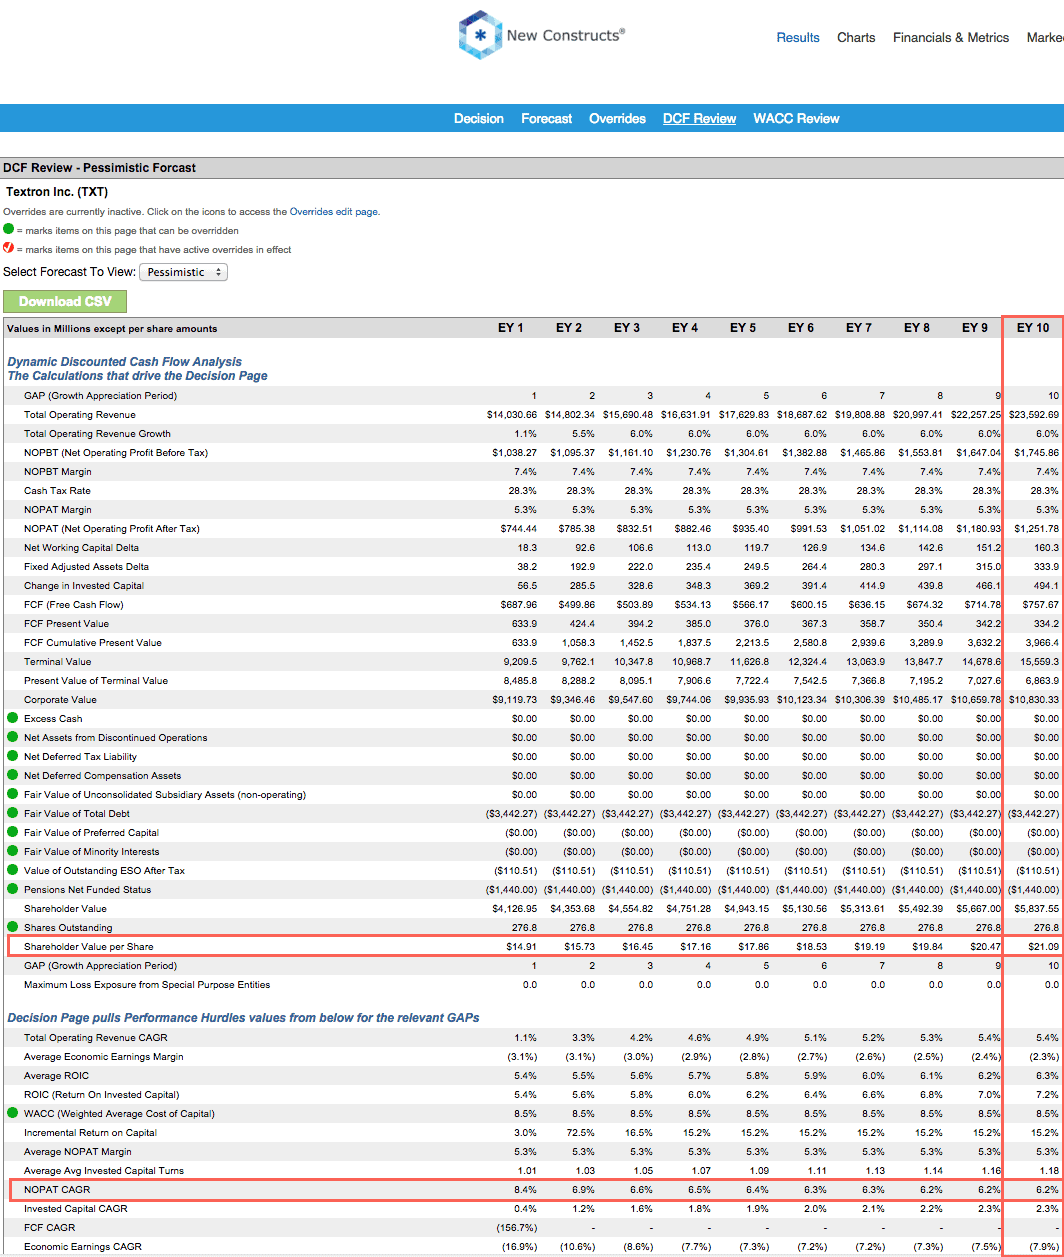
Task: Click the Economic Earnings CAGR row label
Action: tap(83, 1246)
